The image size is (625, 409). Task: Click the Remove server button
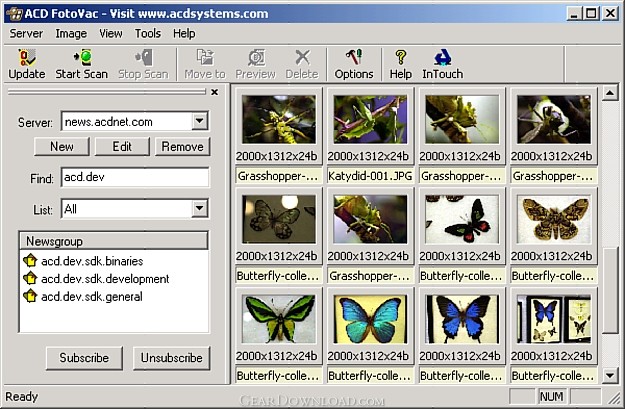click(x=182, y=147)
